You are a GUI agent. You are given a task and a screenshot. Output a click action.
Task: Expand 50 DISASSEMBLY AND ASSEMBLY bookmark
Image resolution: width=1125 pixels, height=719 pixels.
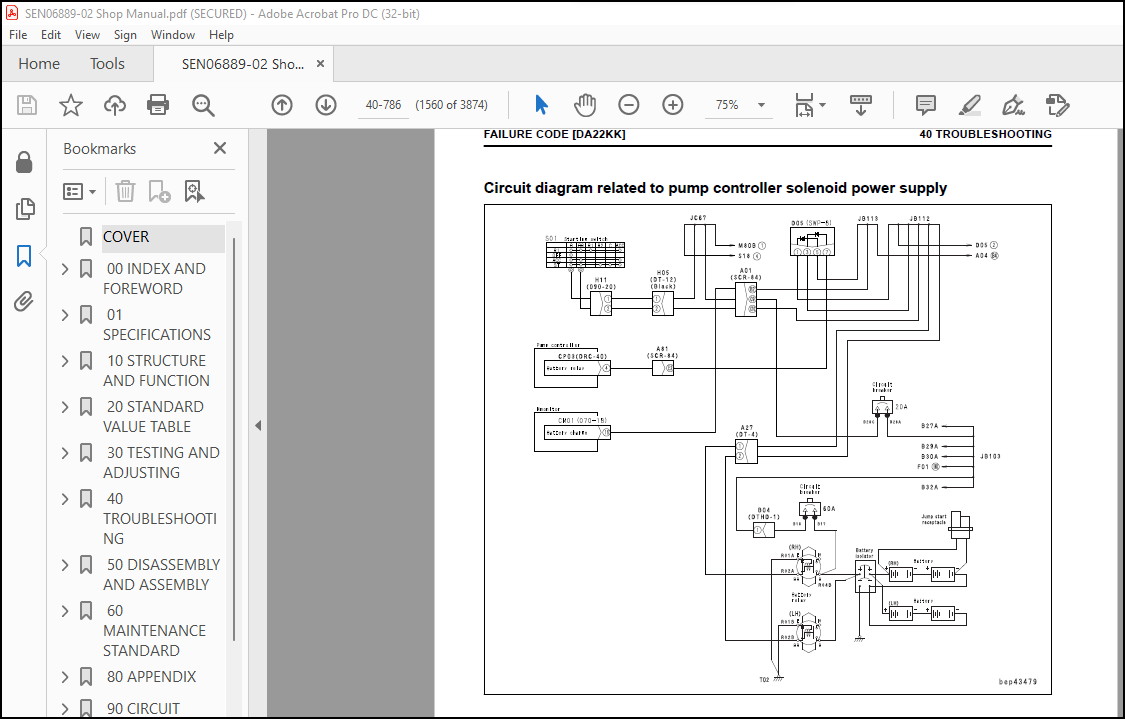click(65, 565)
